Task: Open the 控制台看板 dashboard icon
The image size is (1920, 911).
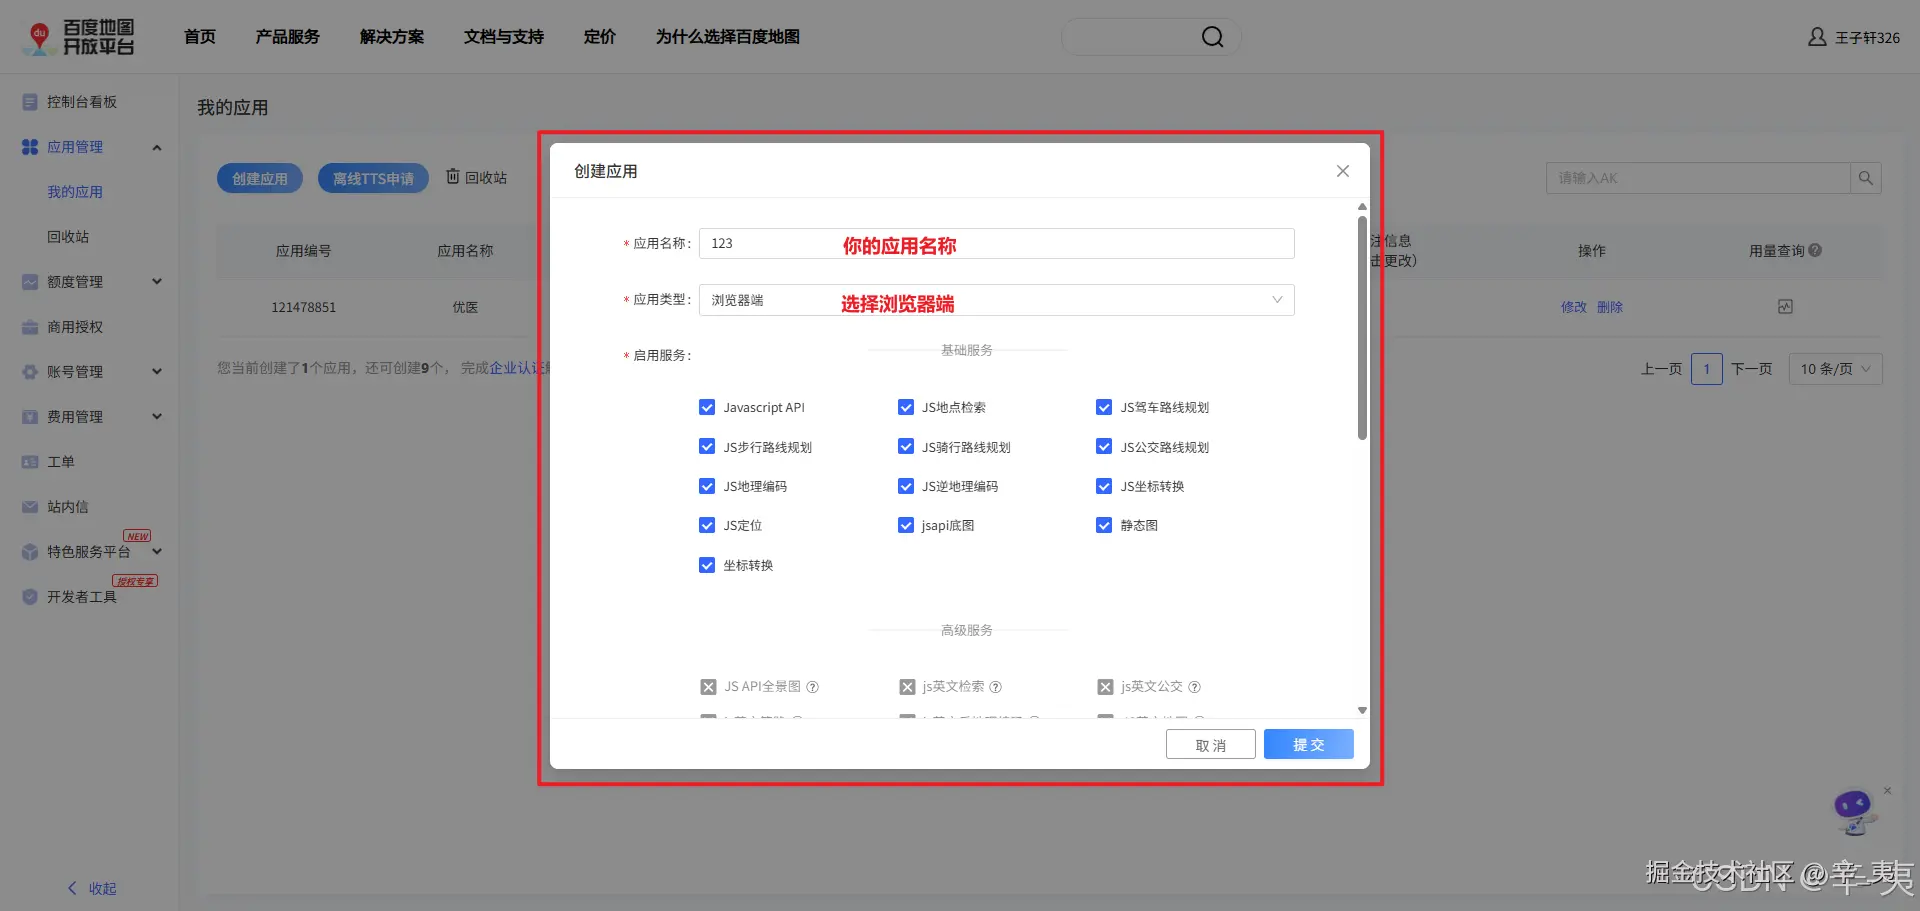Action: 30,101
